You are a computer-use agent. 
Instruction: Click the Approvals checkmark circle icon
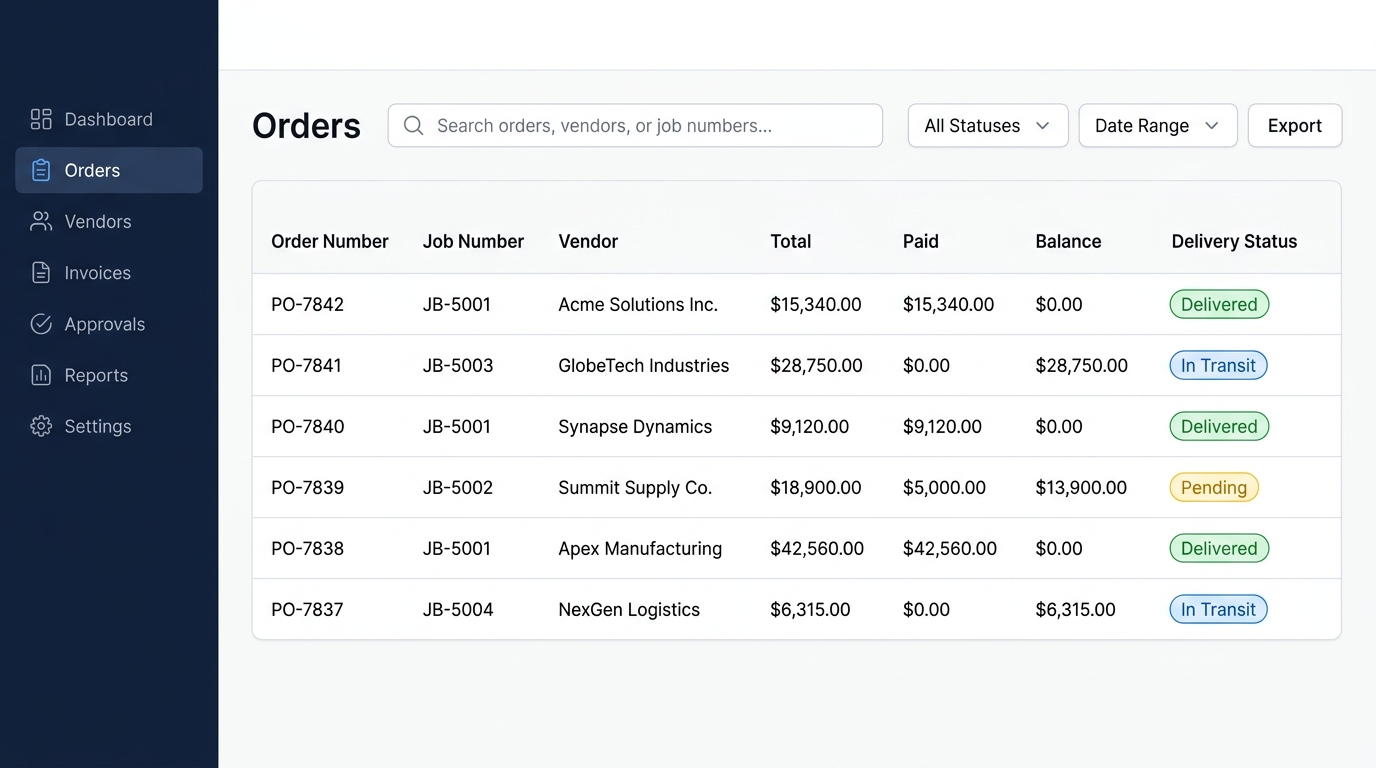click(41, 323)
